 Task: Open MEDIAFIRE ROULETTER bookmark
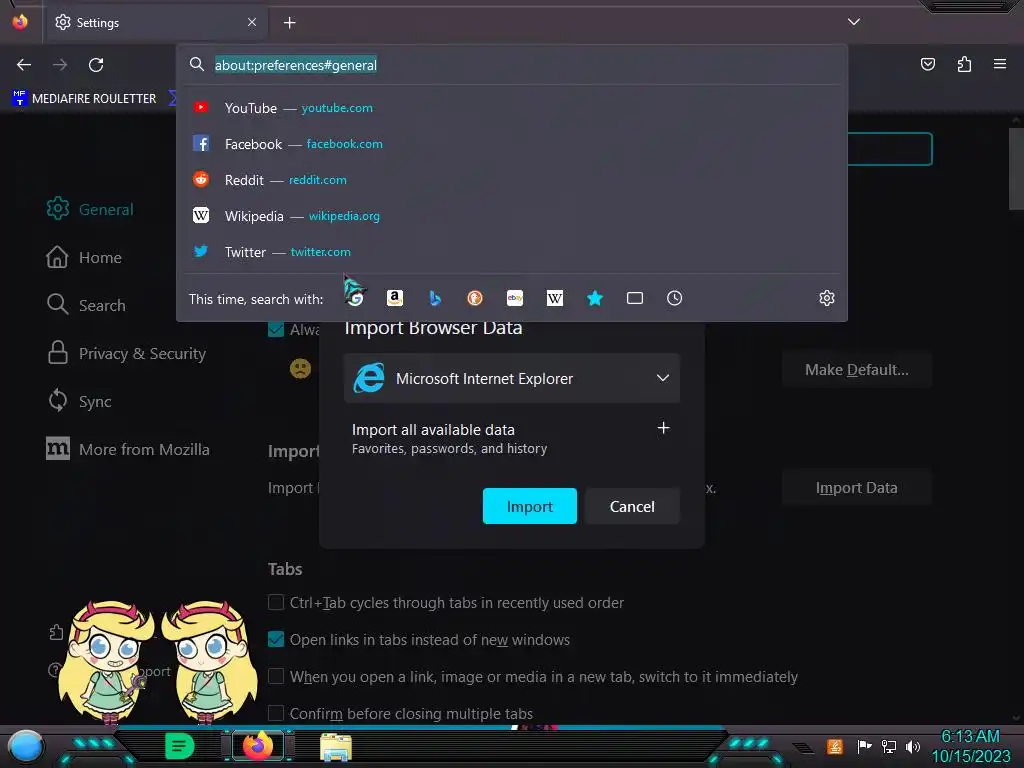(x=85, y=99)
